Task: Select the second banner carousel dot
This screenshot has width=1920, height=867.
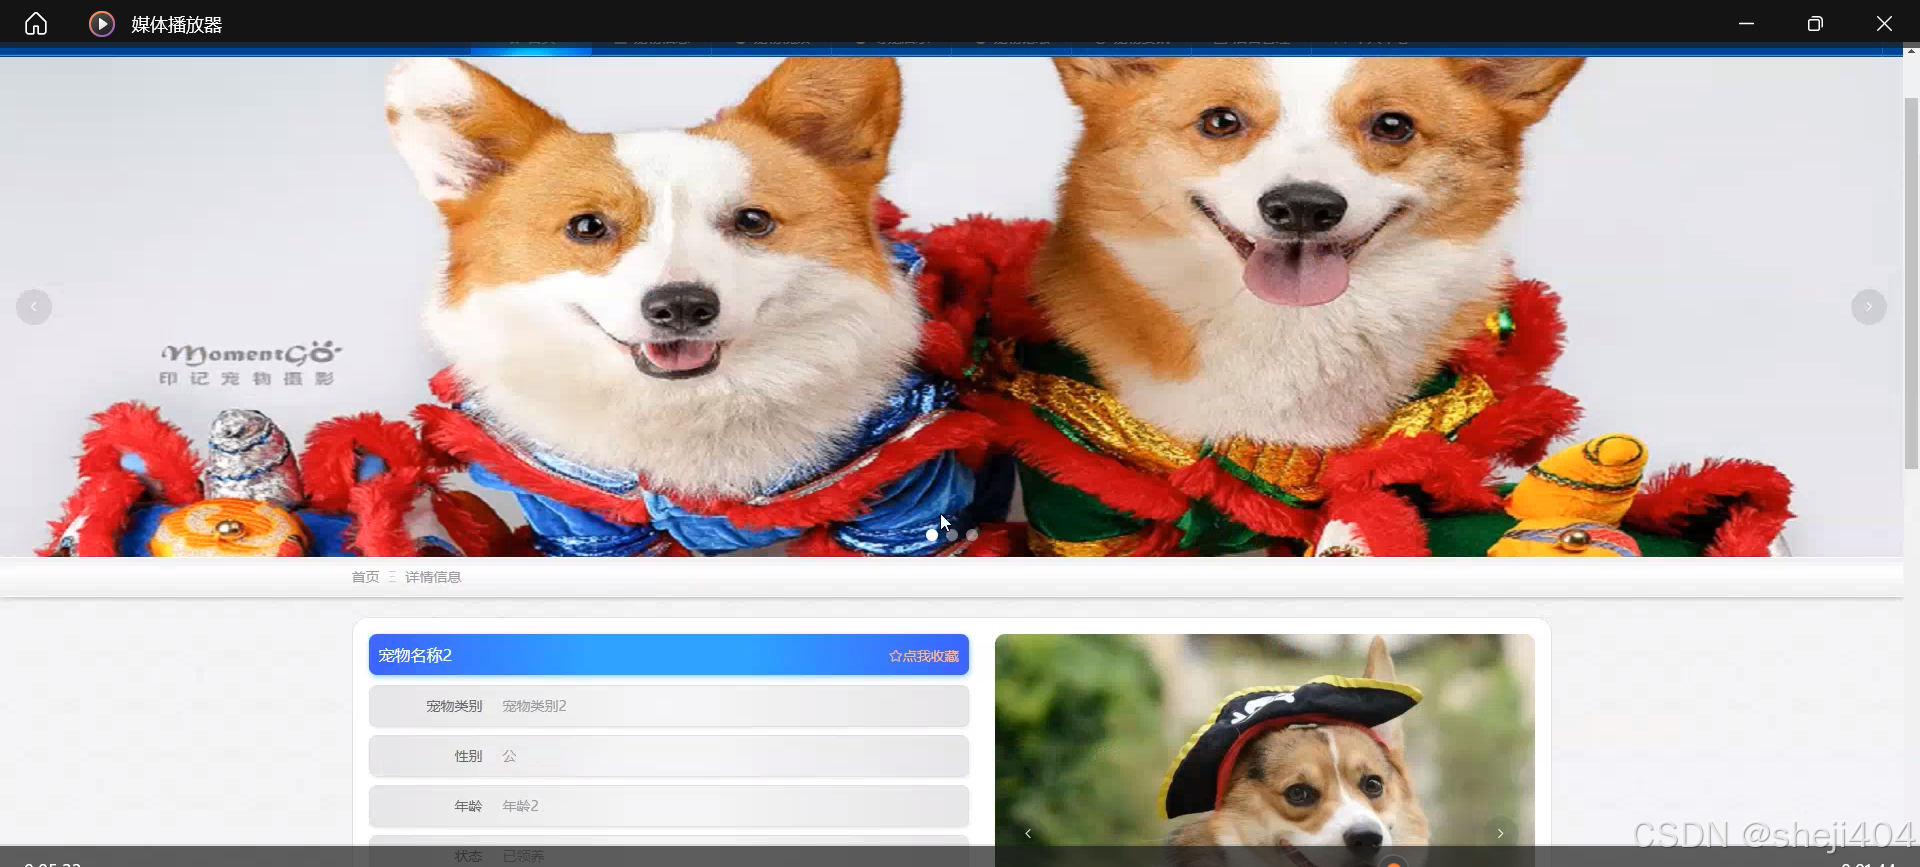Action: pos(952,535)
